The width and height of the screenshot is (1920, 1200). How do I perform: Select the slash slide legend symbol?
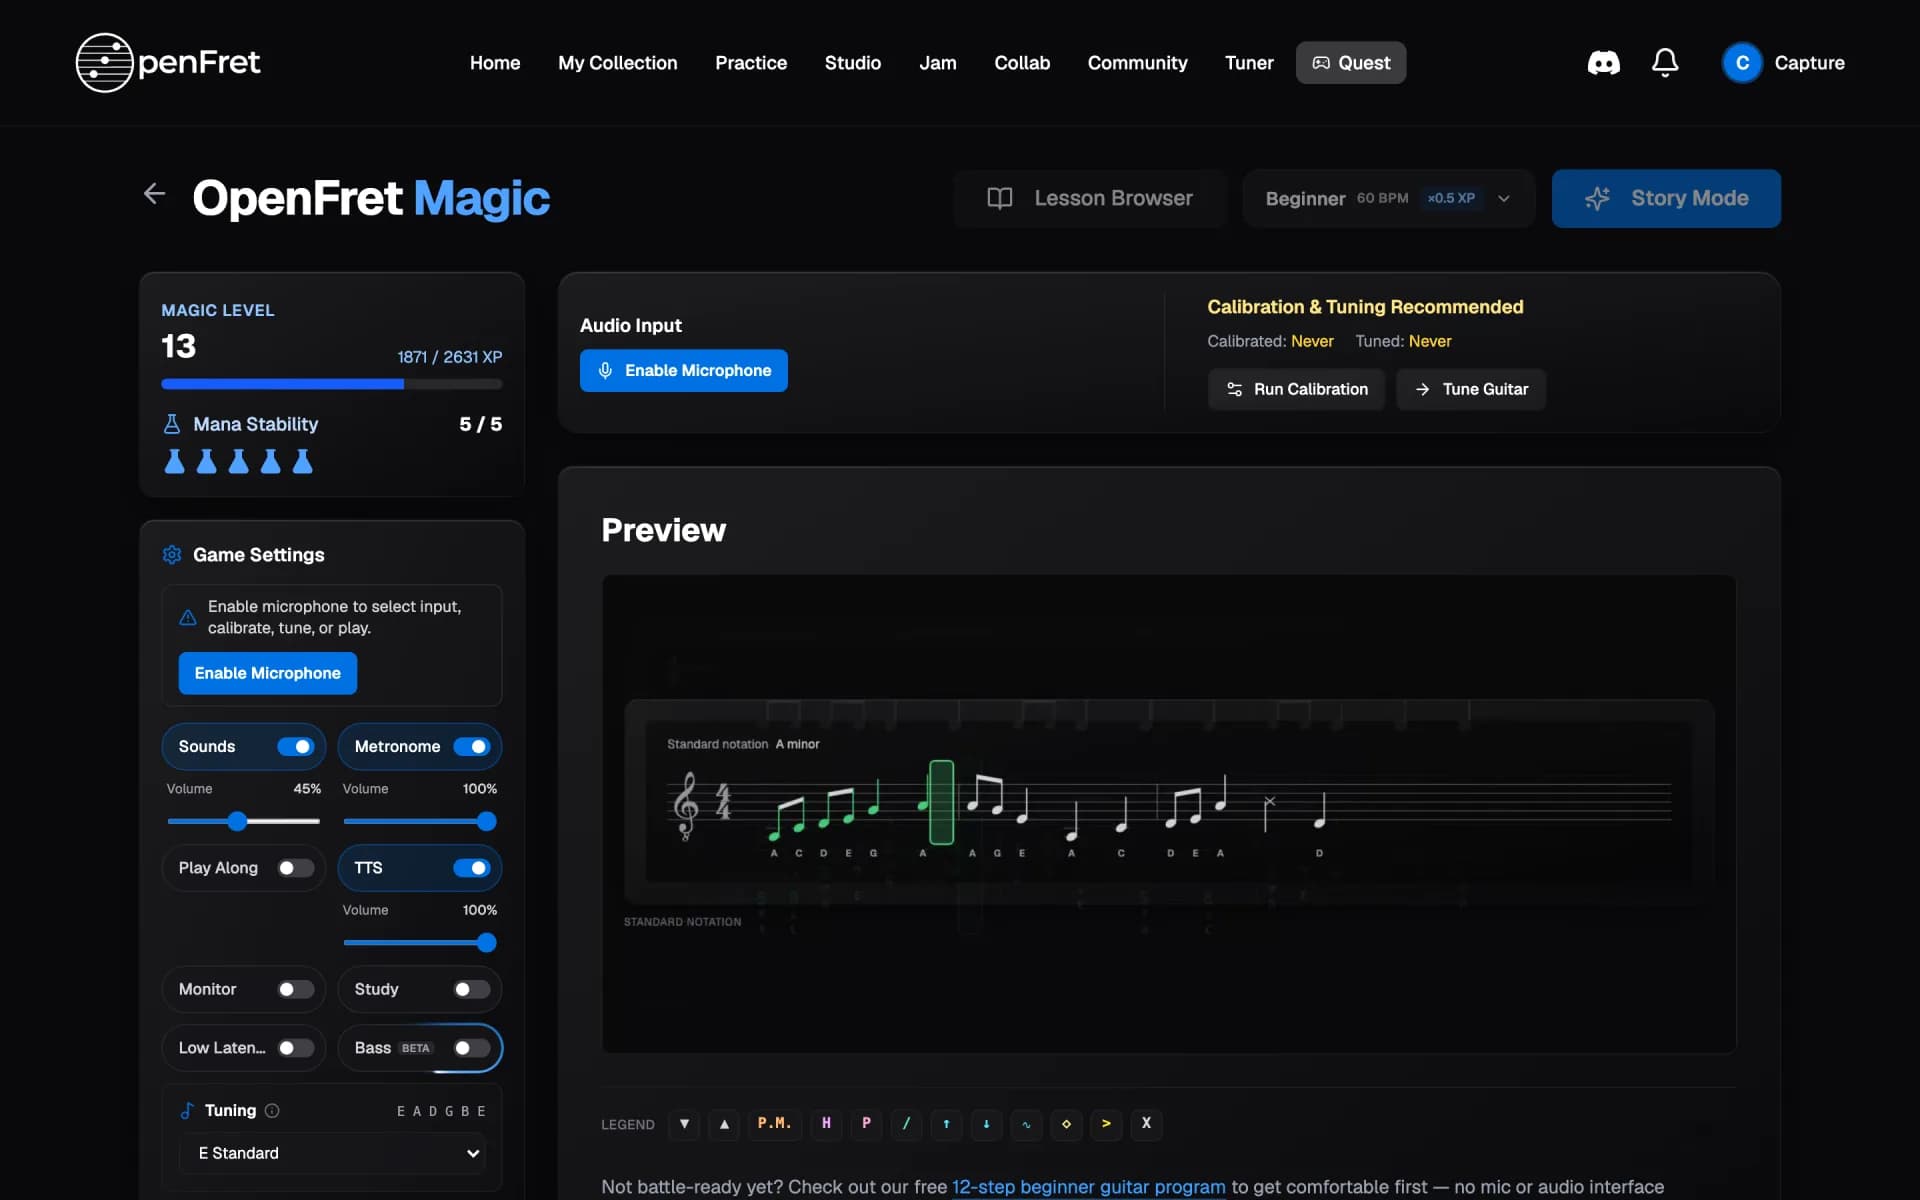click(x=906, y=1124)
